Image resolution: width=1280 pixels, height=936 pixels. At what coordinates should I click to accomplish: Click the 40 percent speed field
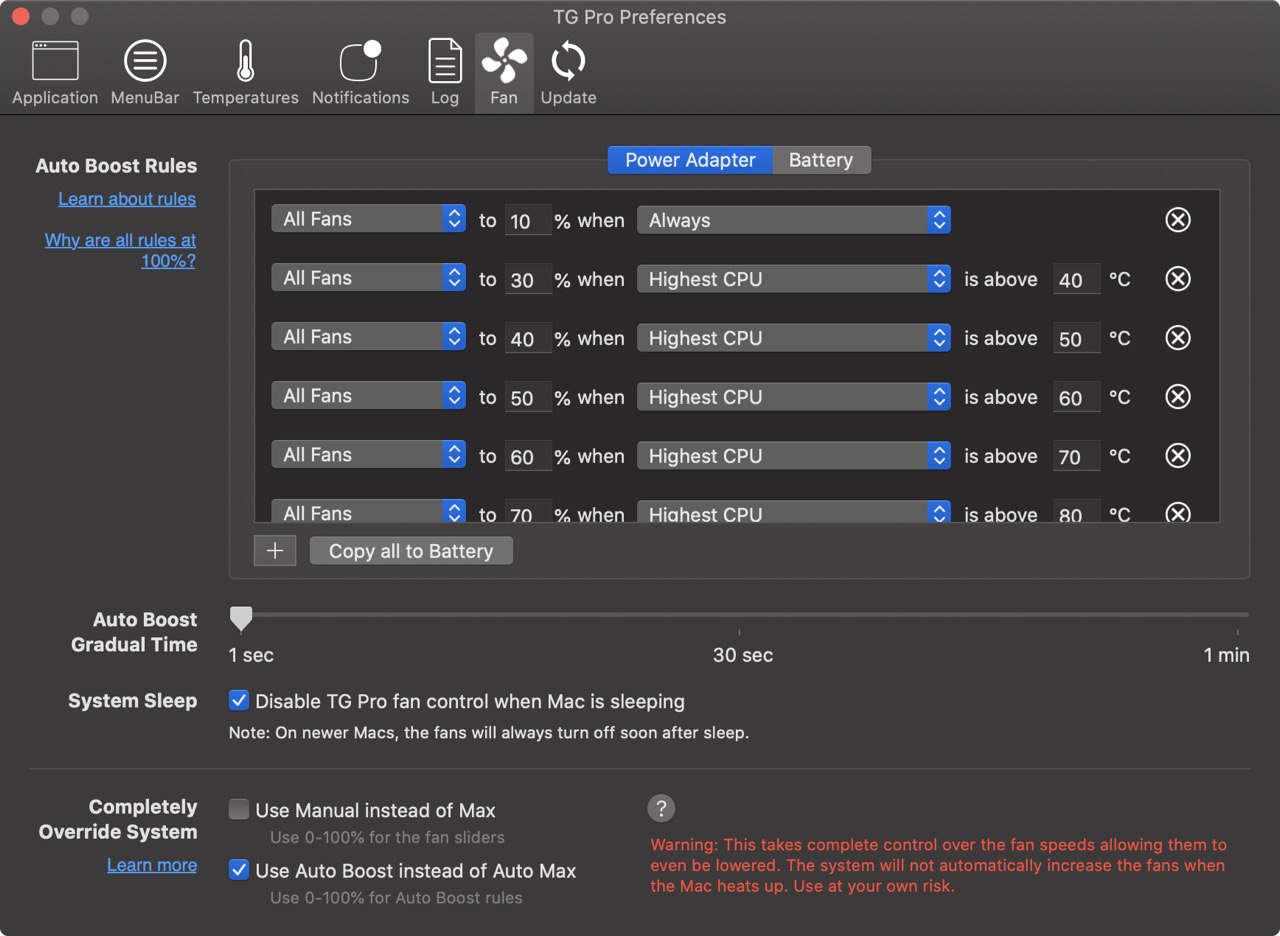coord(527,339)
